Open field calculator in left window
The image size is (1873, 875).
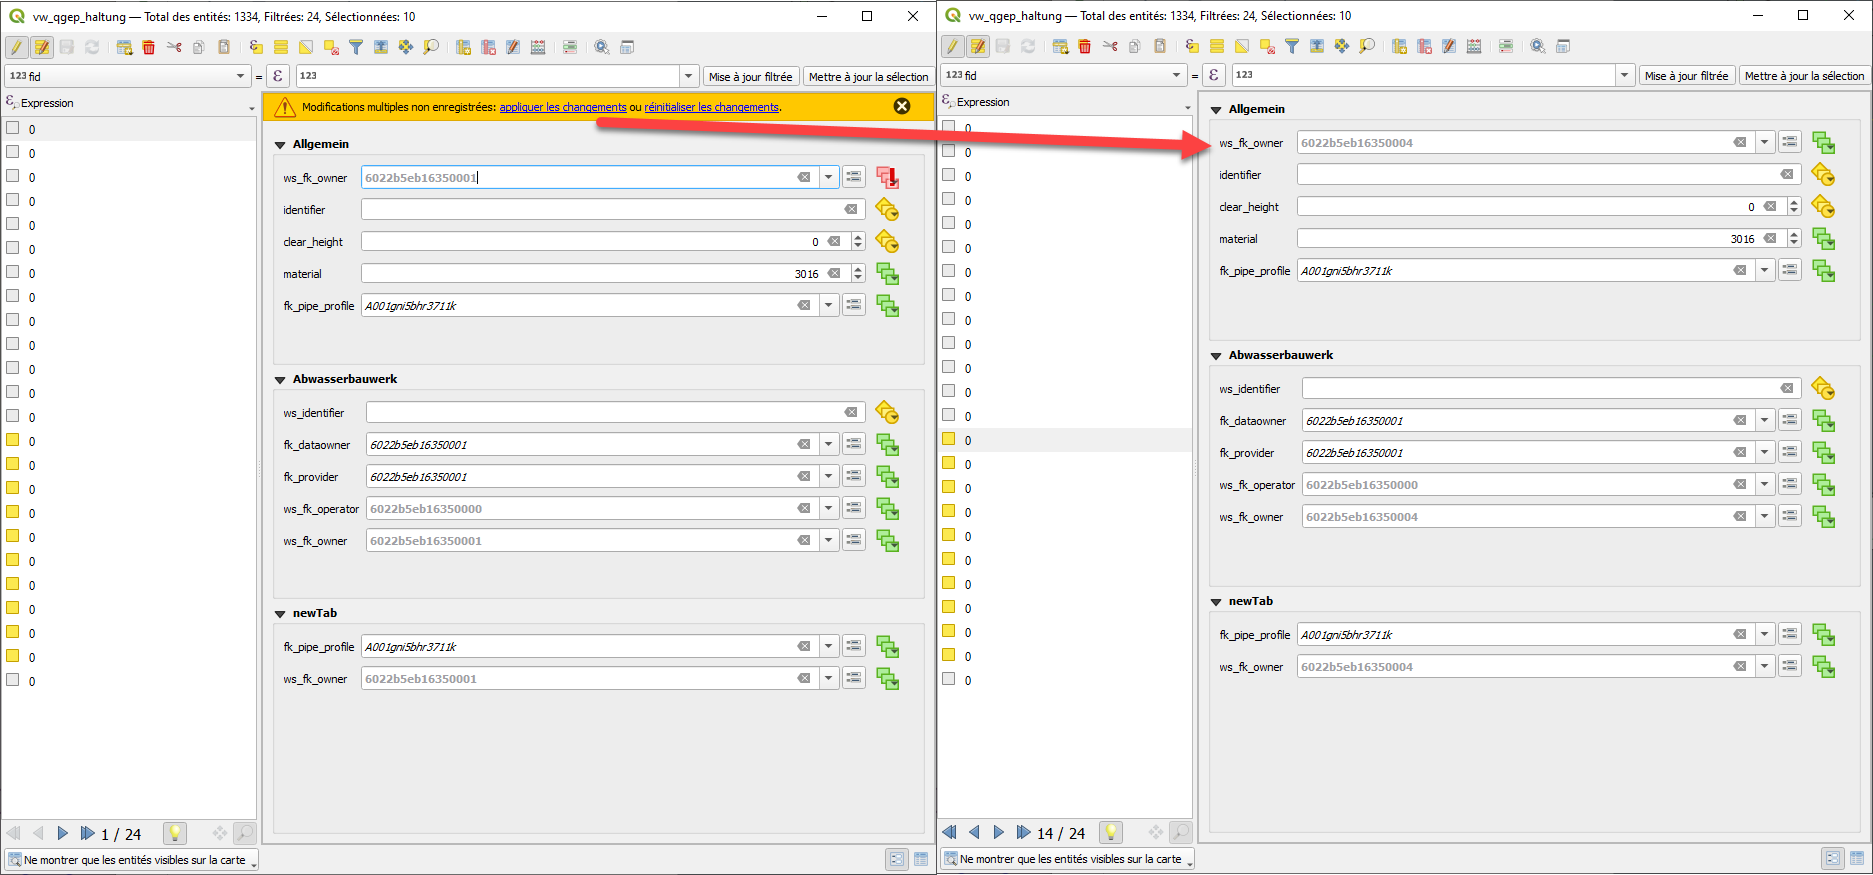(538, 47)
